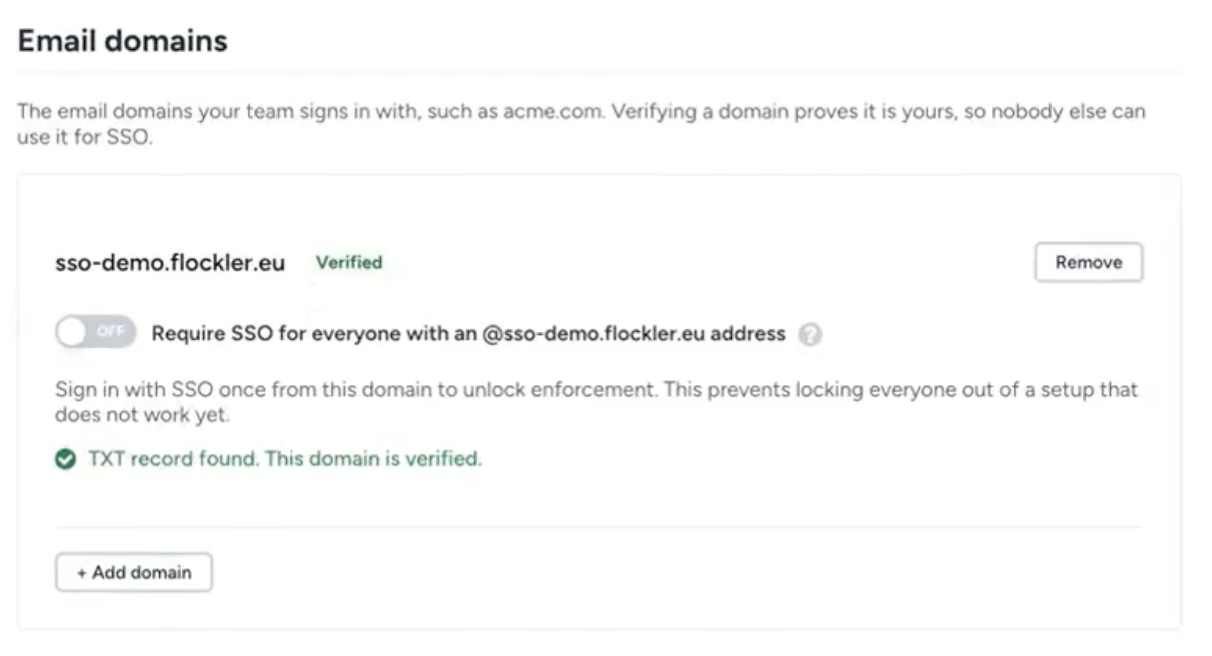The width and height of the screenshot is (1212, 656).
Task: Add a new email domain
Action: point(134,573)
